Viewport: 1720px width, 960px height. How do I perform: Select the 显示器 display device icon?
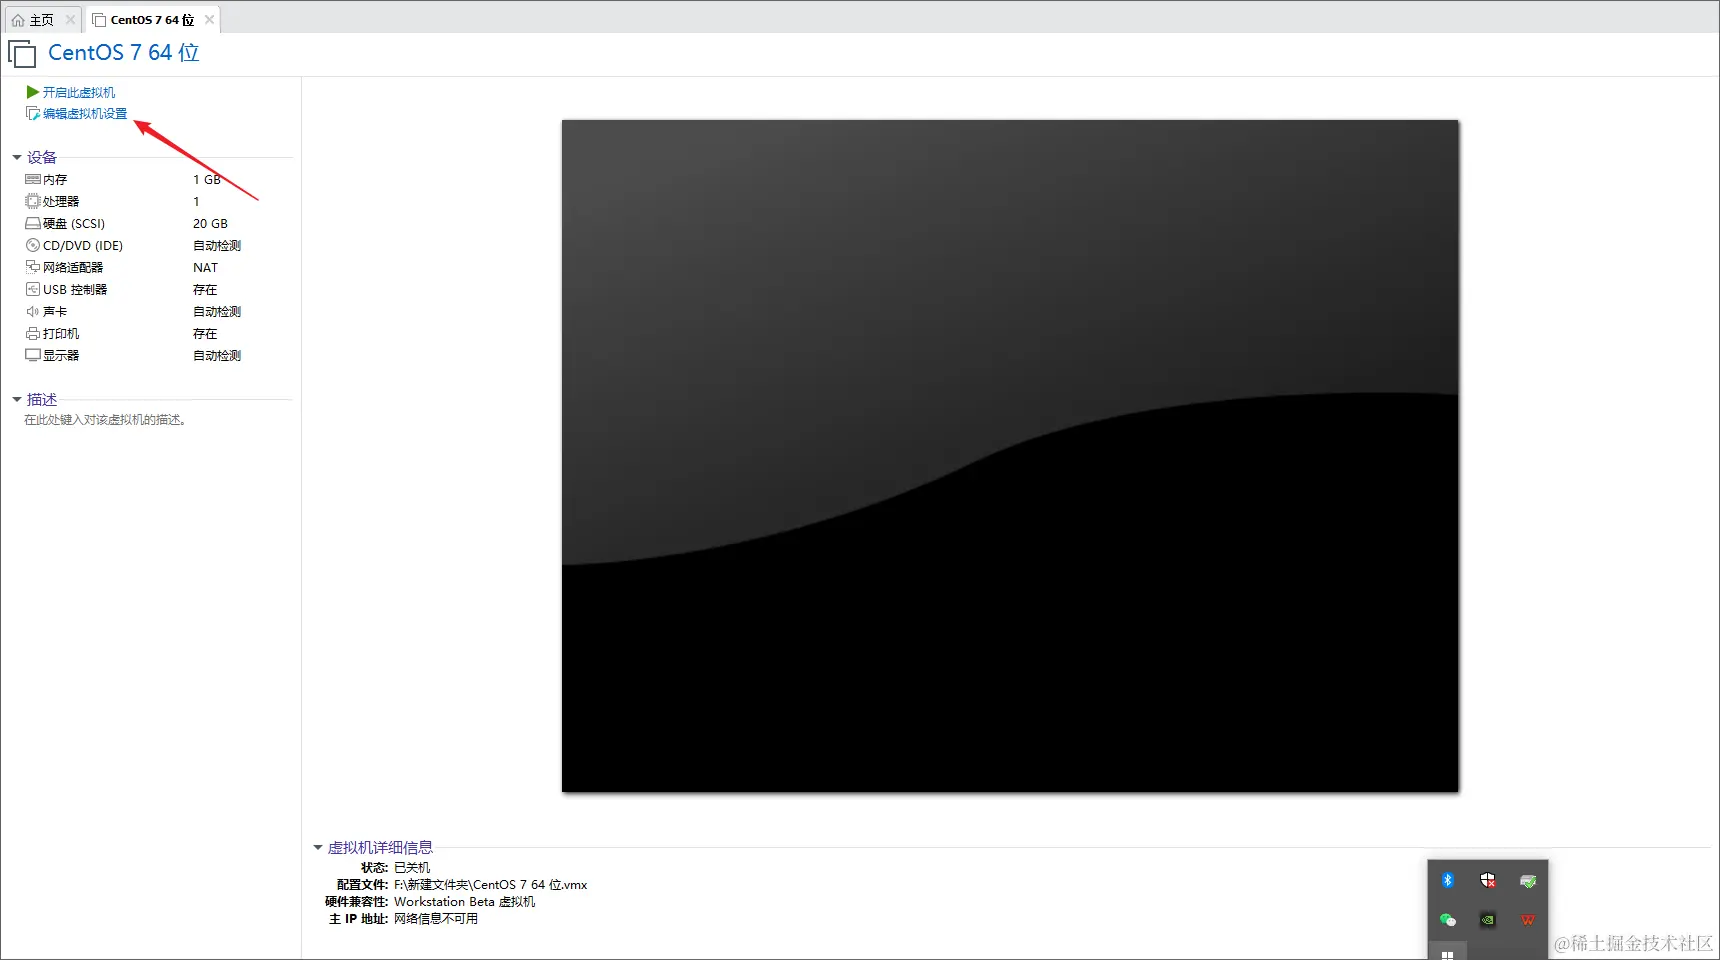32,355
